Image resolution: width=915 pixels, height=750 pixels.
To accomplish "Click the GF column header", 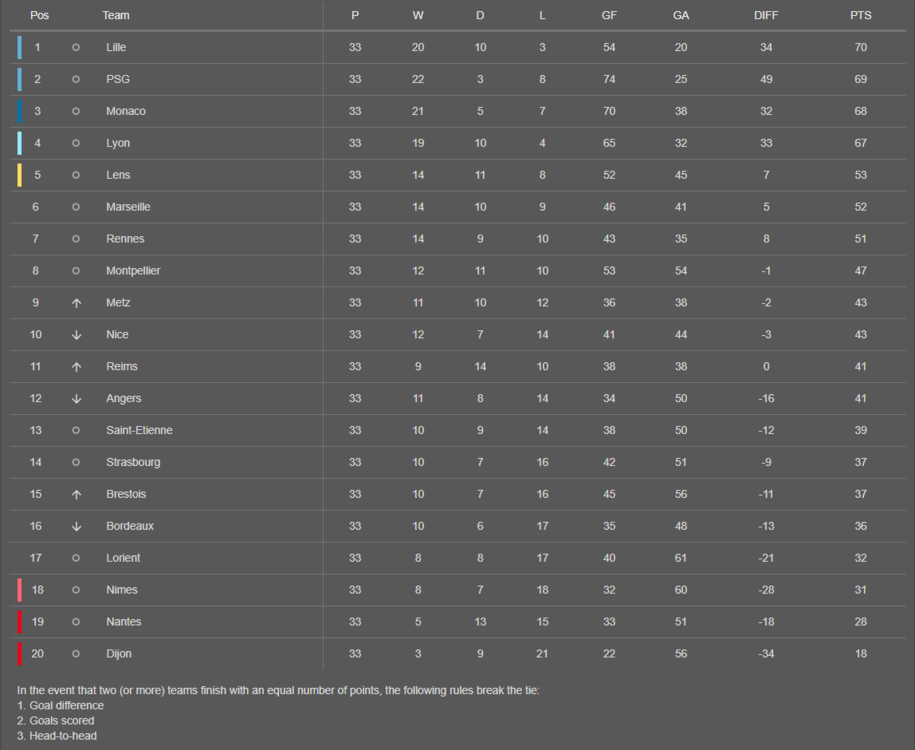I will click(x=609, y=16).
